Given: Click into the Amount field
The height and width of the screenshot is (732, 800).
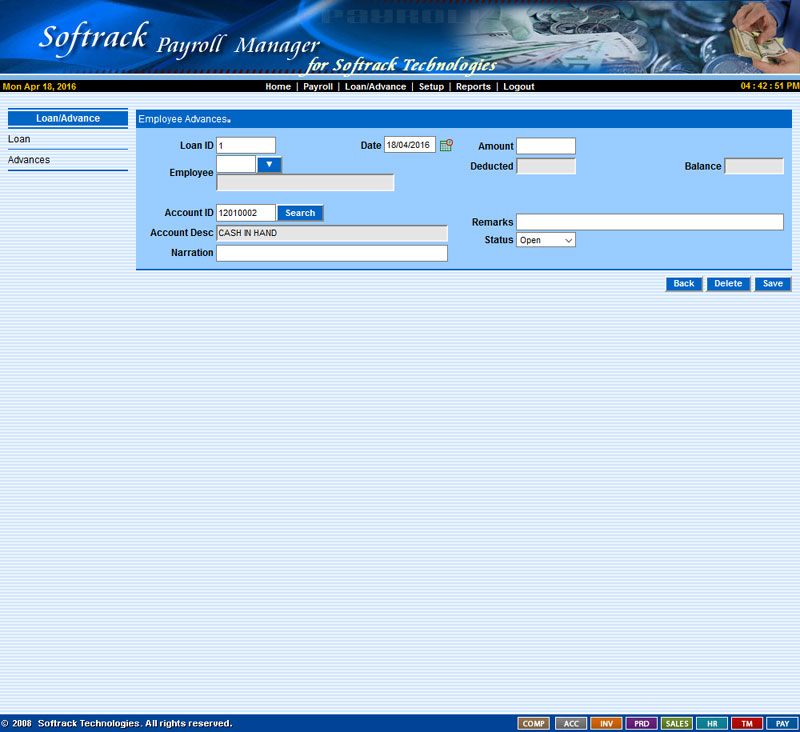Looking at the screenshot, I should [x=545, y=146].
